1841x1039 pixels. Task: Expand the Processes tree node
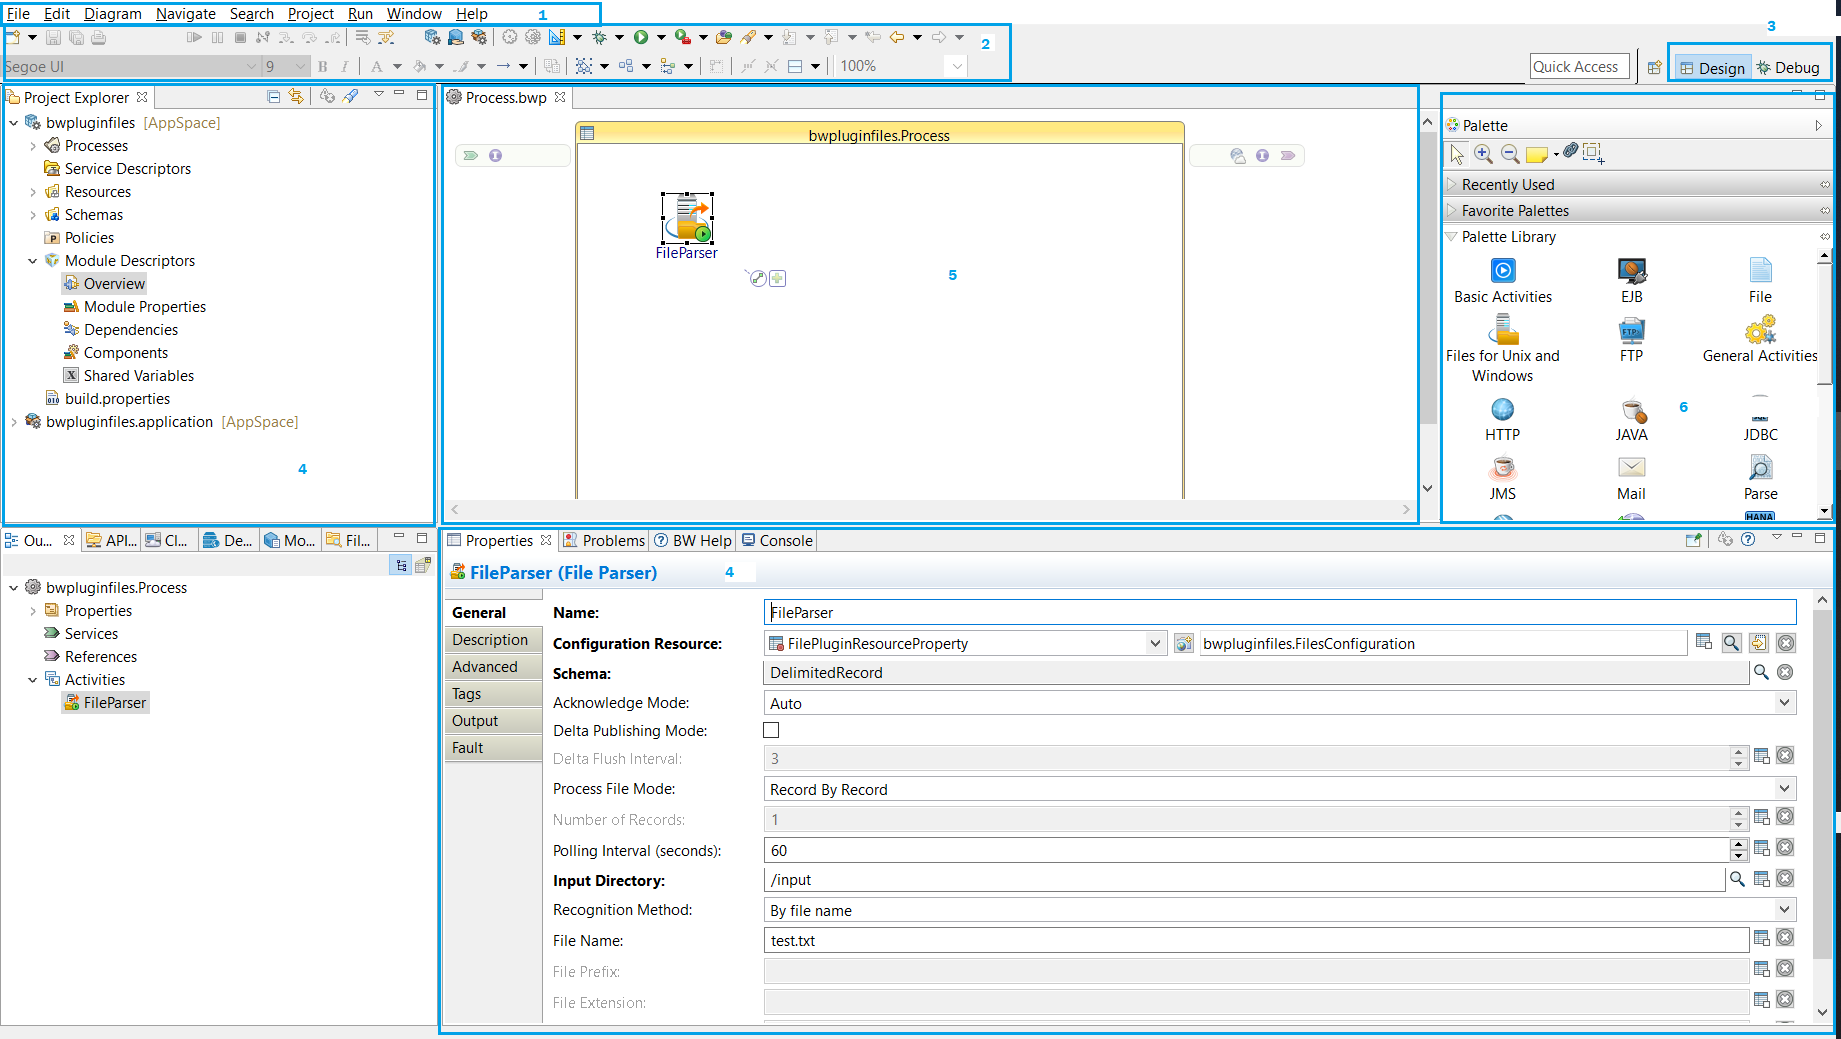point(33,146)
